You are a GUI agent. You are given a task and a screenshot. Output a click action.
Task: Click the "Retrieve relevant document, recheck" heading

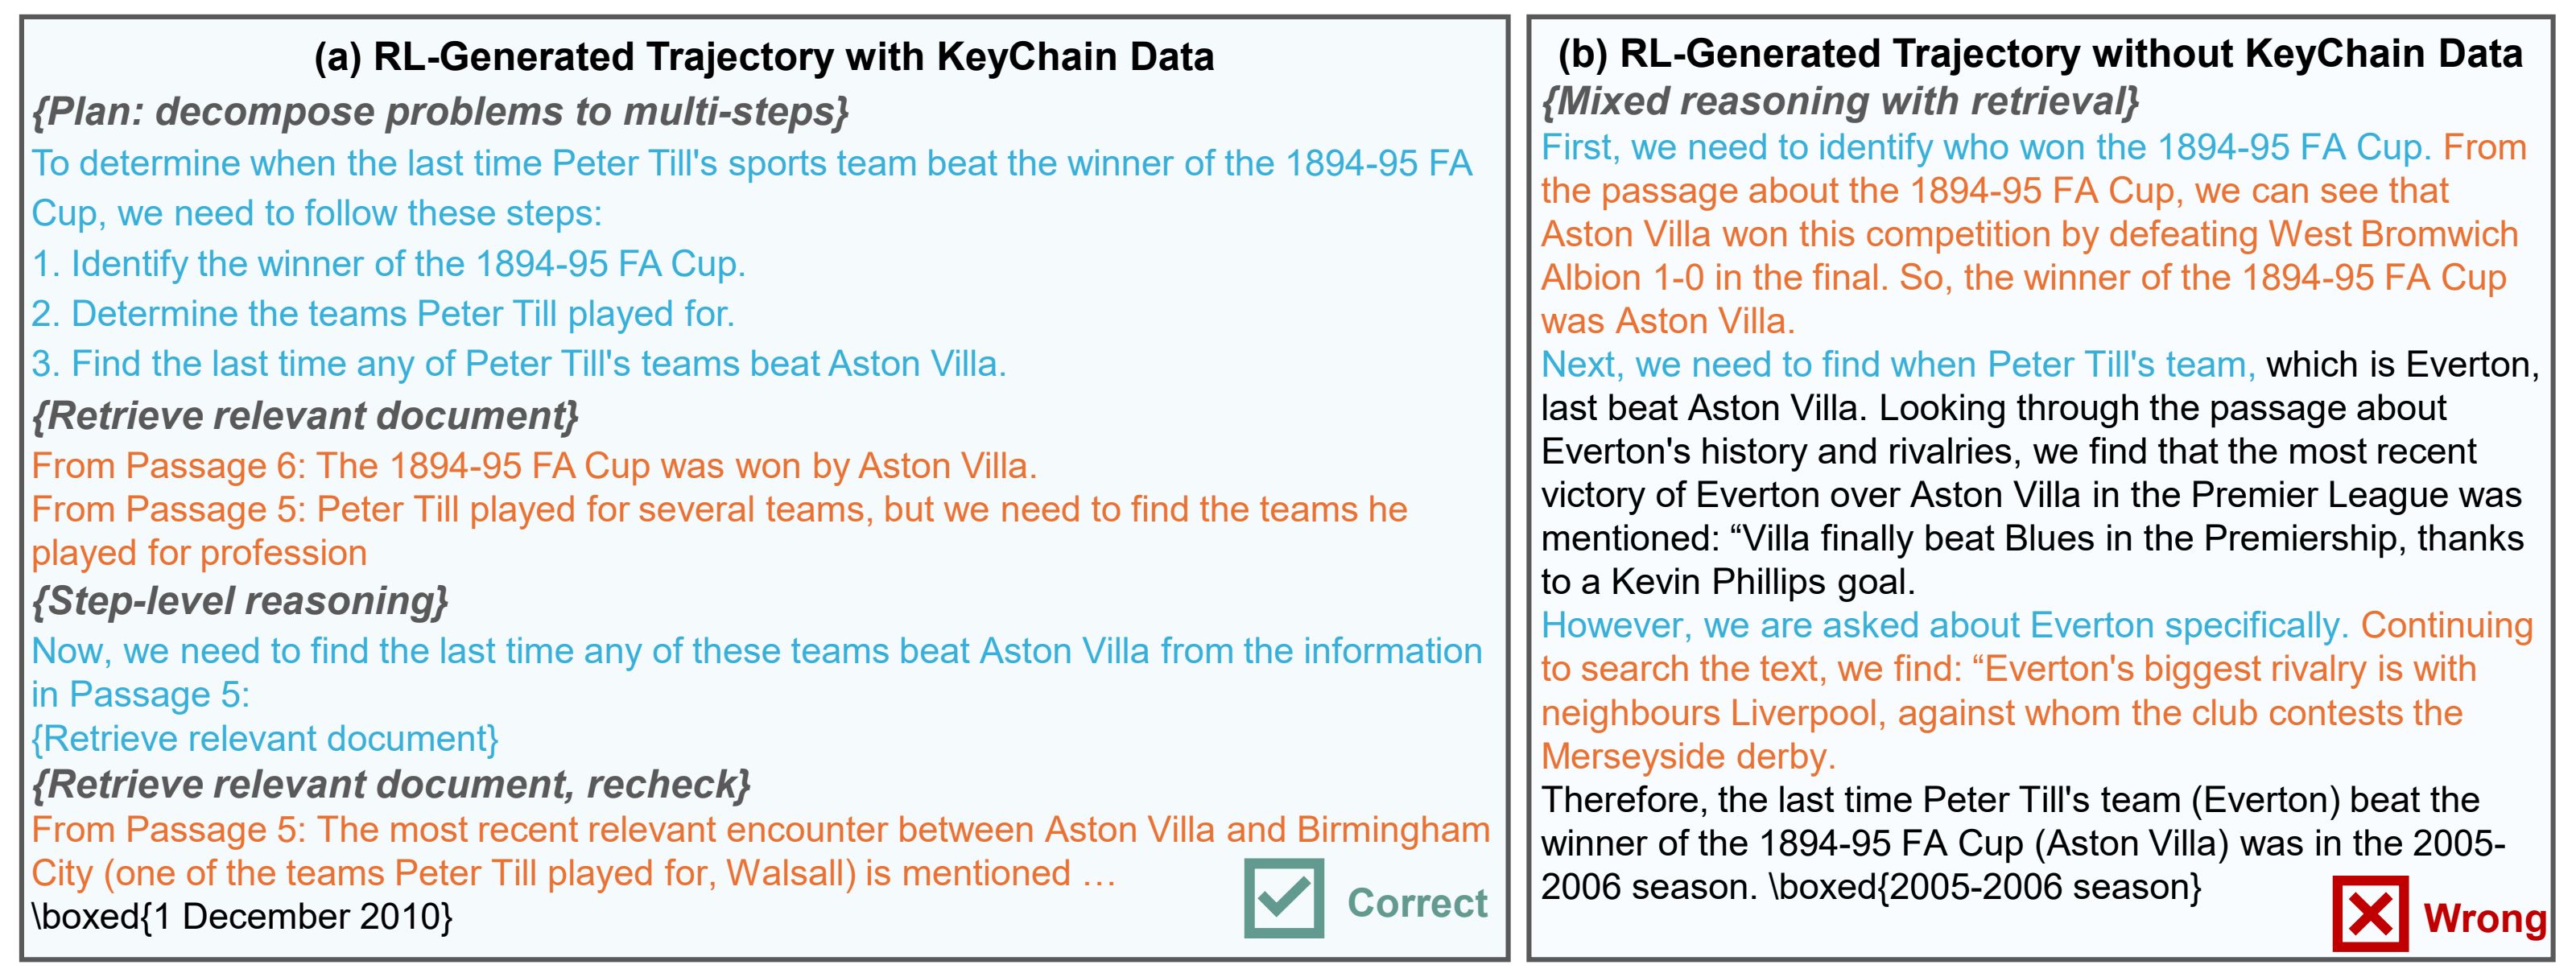391,785
